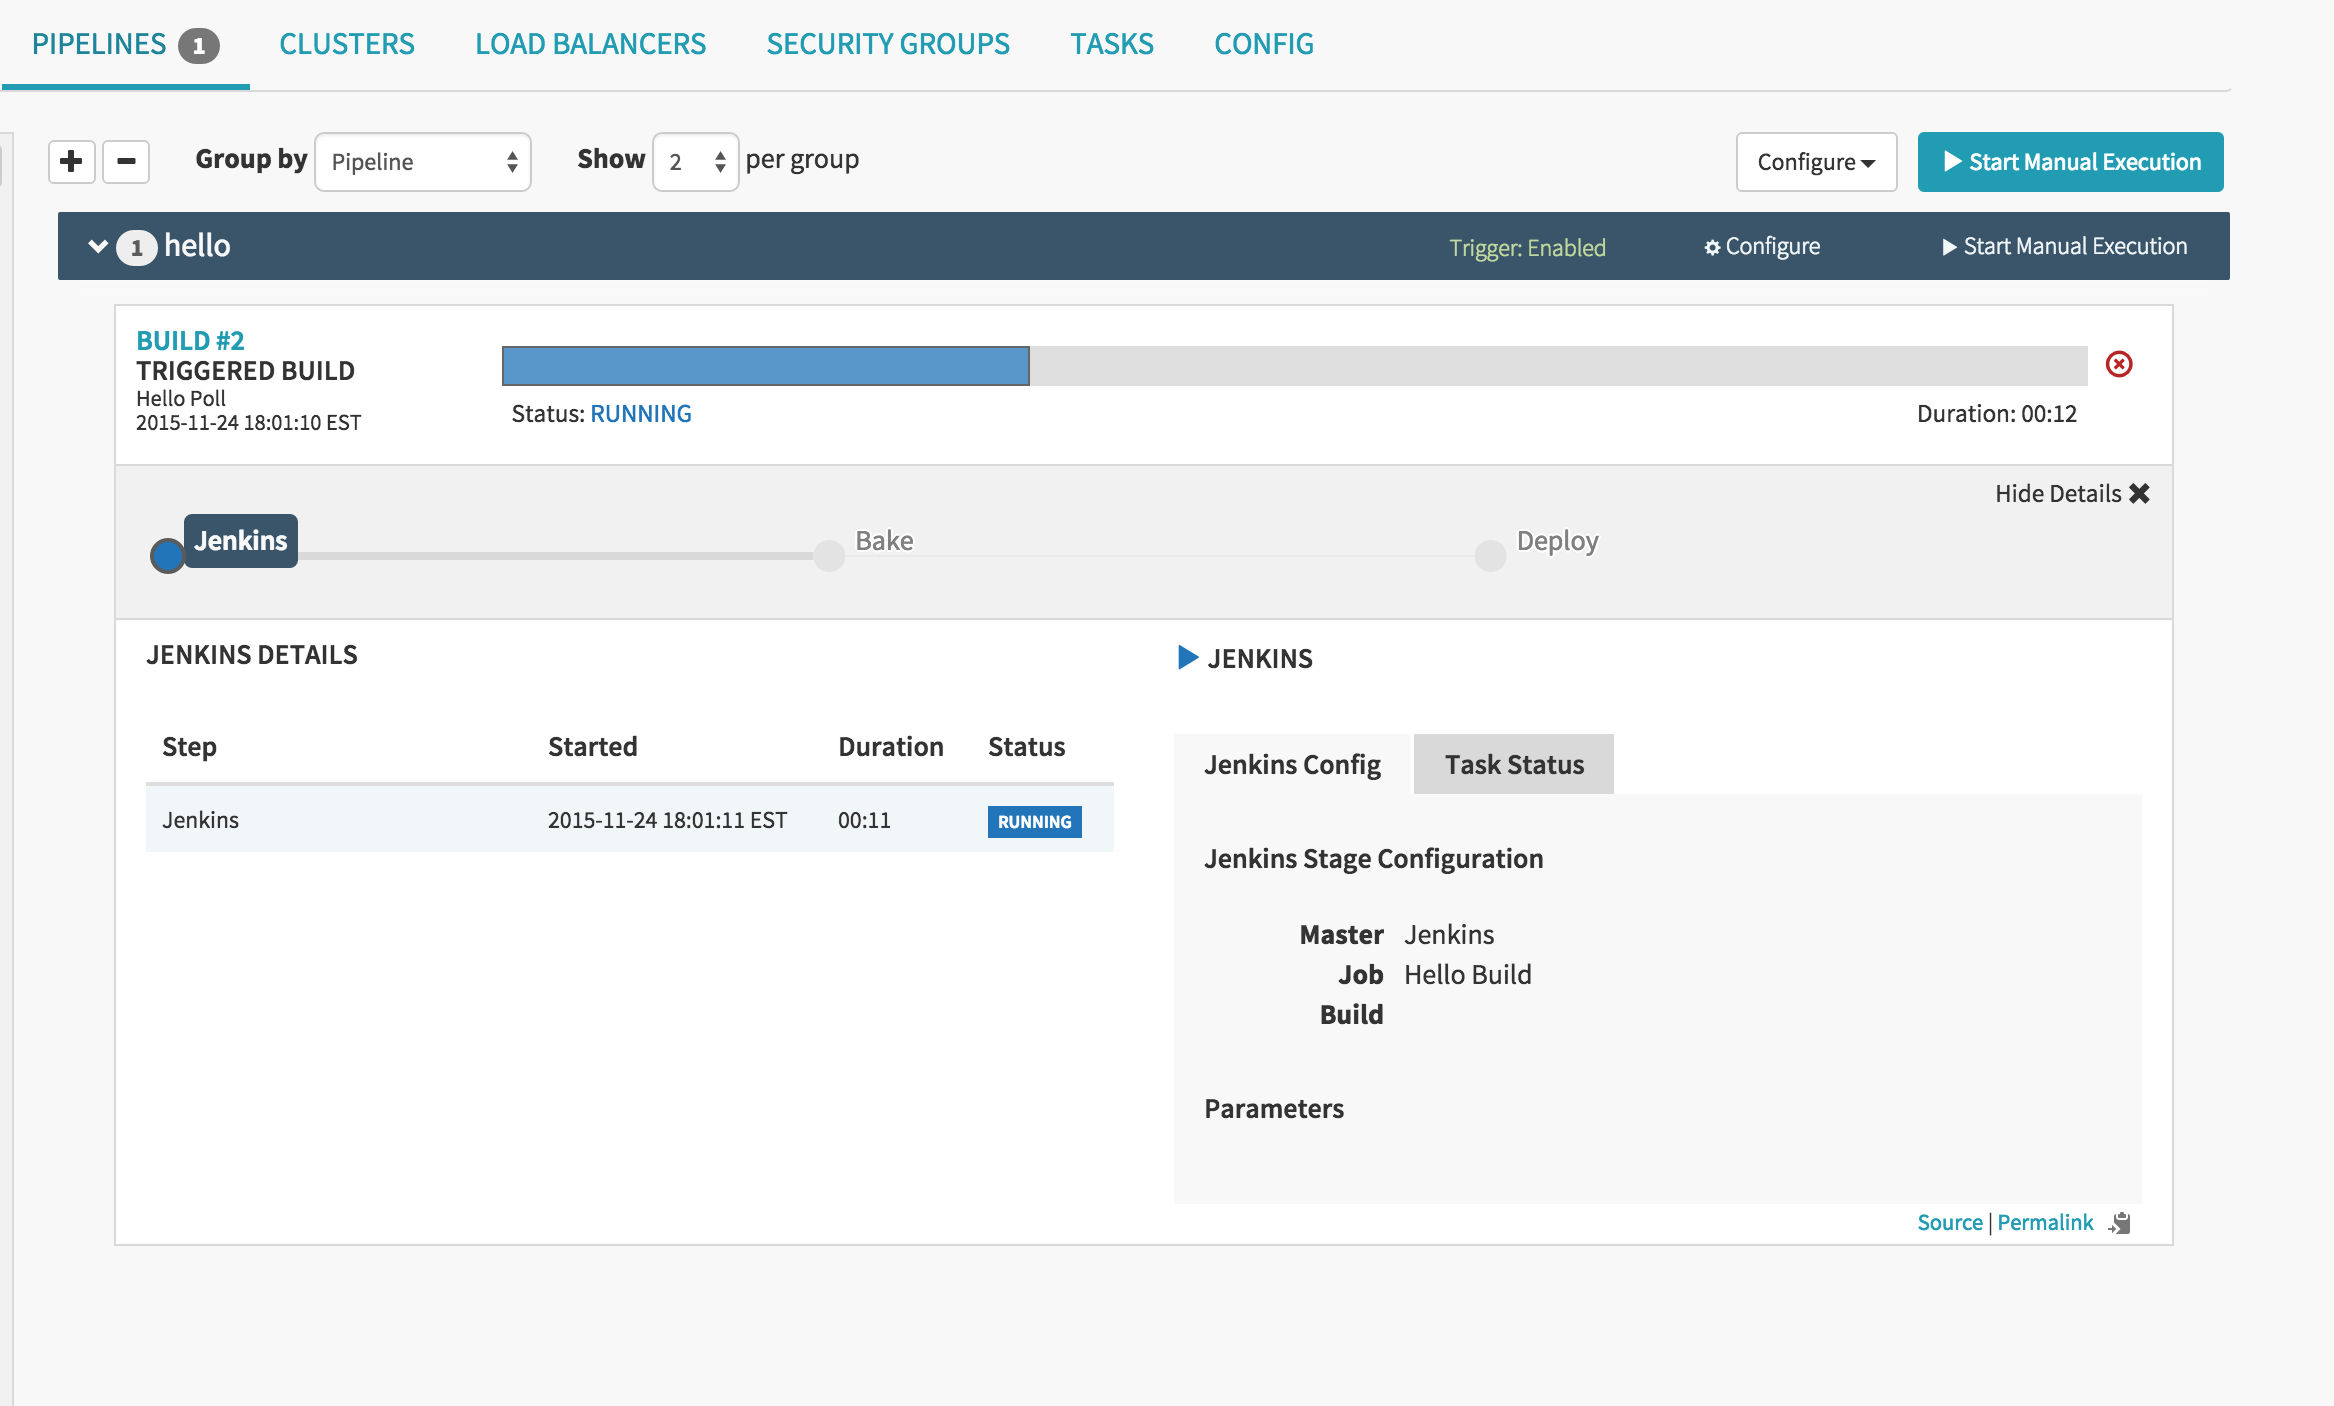This screenshot has width=2334, height=1406.
Task: Open the Source link
Action: (1949, 1222)
